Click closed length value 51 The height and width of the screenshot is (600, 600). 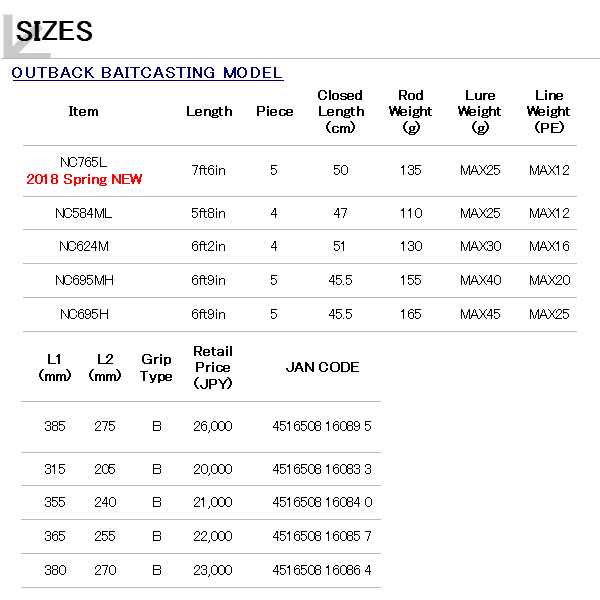[339, 246]
